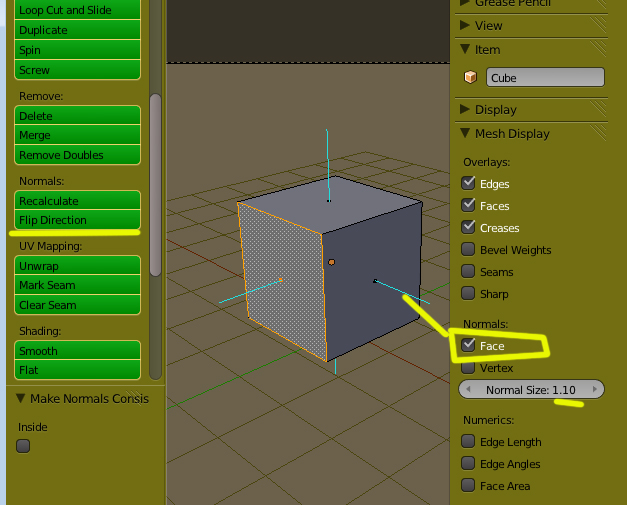Grab the Mesh Display panel drag grip
Screen dimensions: 627x505
point(599,133)
